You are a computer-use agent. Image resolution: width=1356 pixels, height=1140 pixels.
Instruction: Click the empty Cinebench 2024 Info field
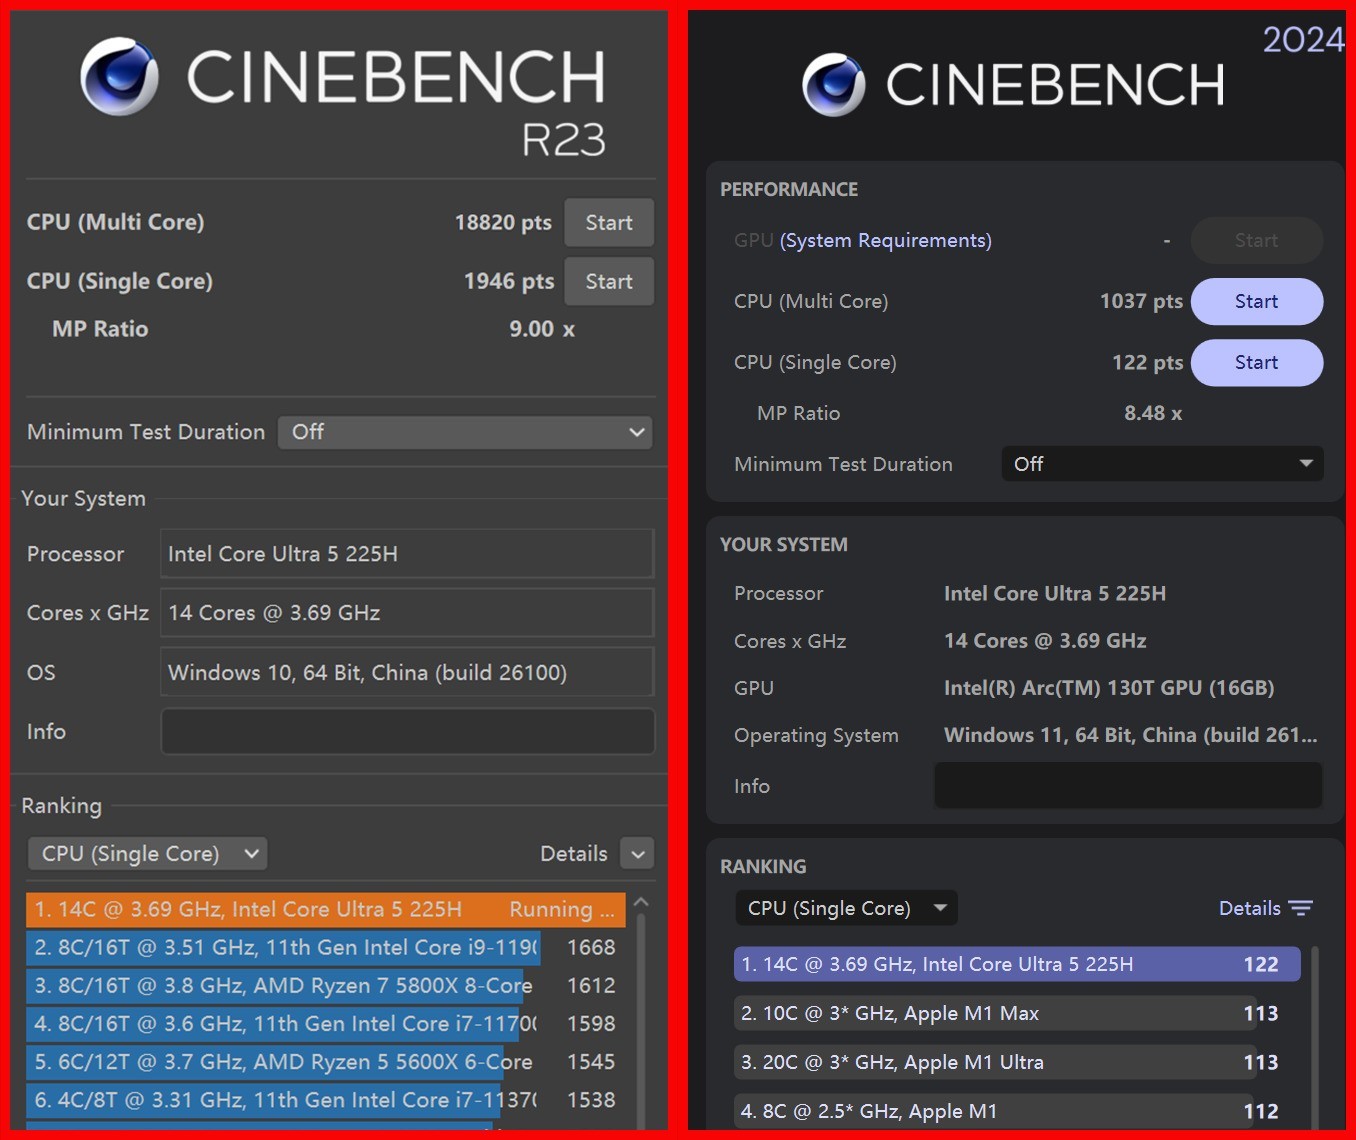pos(1128,786)
